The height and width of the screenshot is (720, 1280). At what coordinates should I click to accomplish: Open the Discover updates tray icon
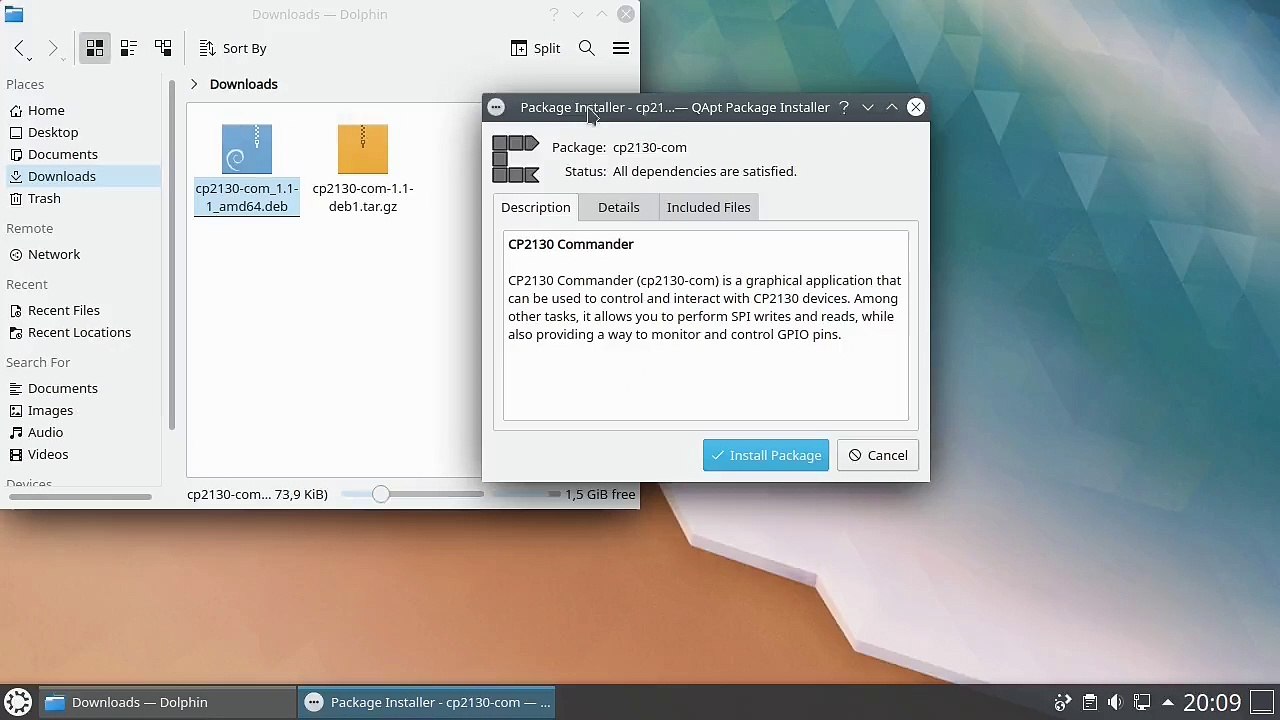[x=1063, y=702]
